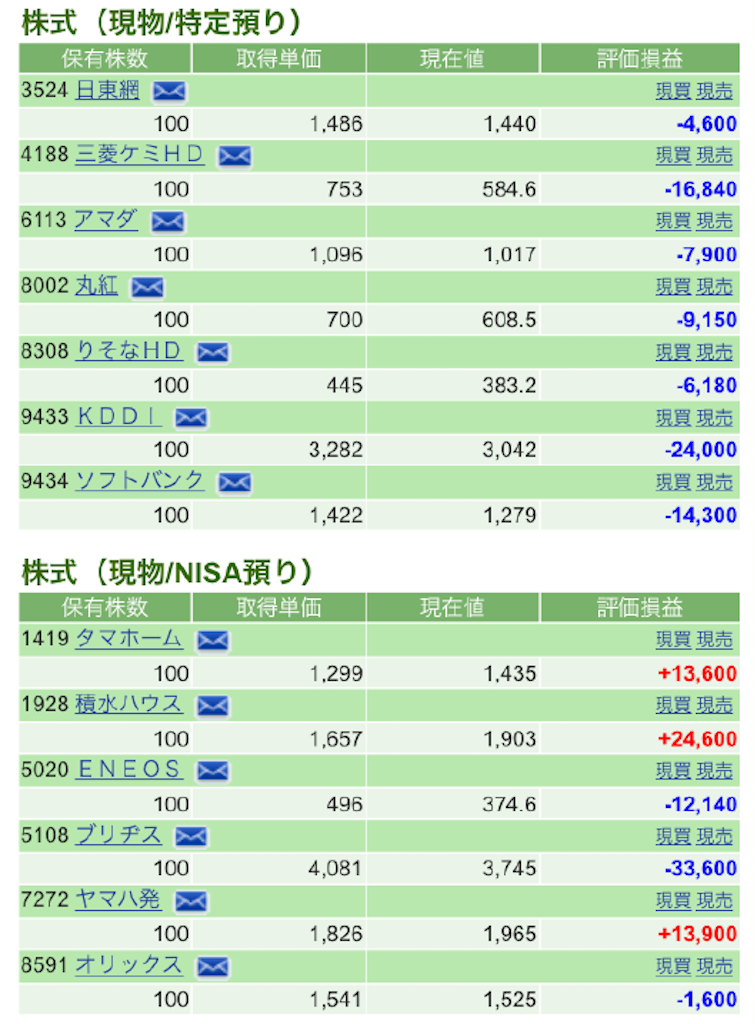Click 現買 for 積水ハウス

coord(673,705)
